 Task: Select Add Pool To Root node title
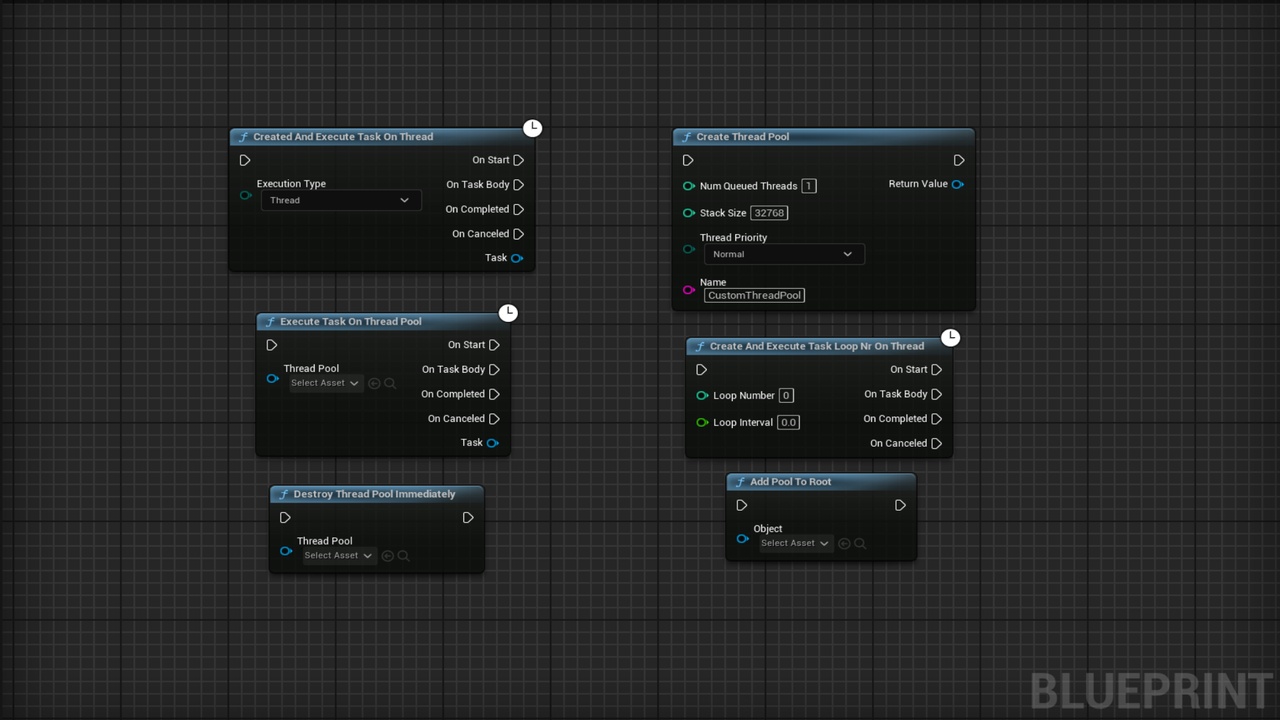coord(791,482)
